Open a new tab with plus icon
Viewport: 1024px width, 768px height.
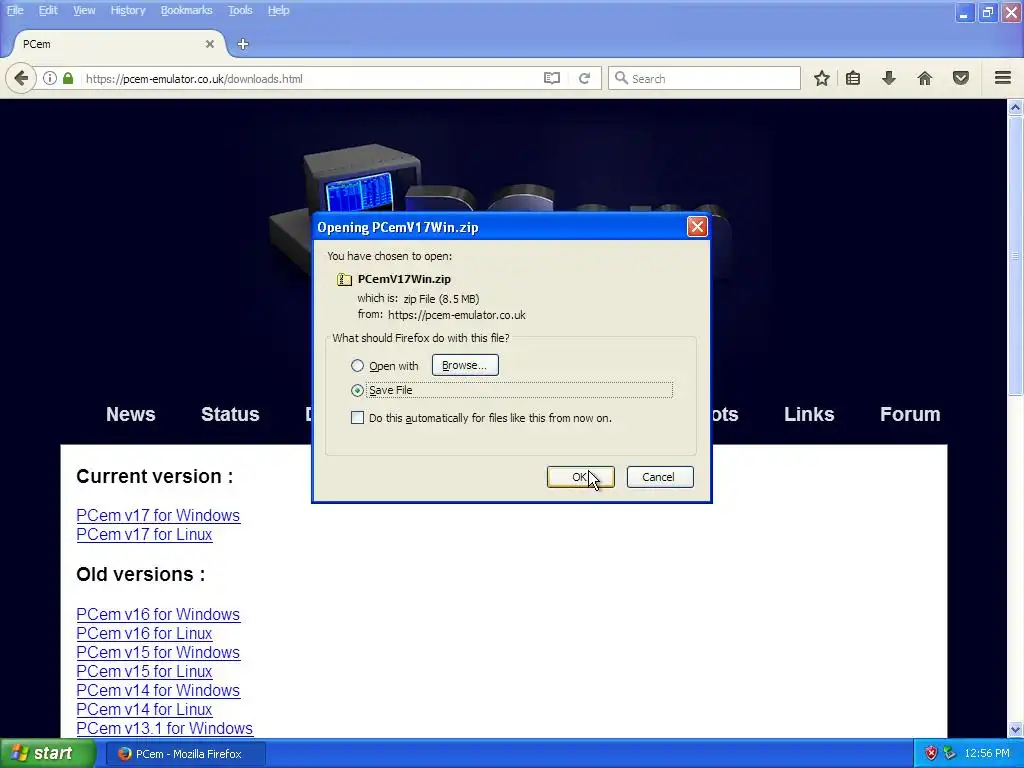[243, 44]
